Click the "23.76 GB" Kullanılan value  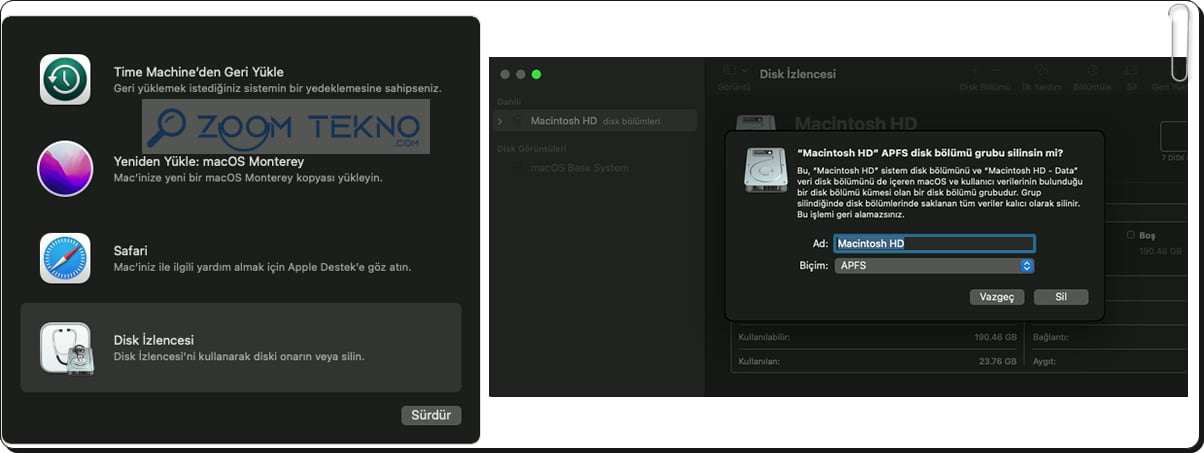point(996,361)
